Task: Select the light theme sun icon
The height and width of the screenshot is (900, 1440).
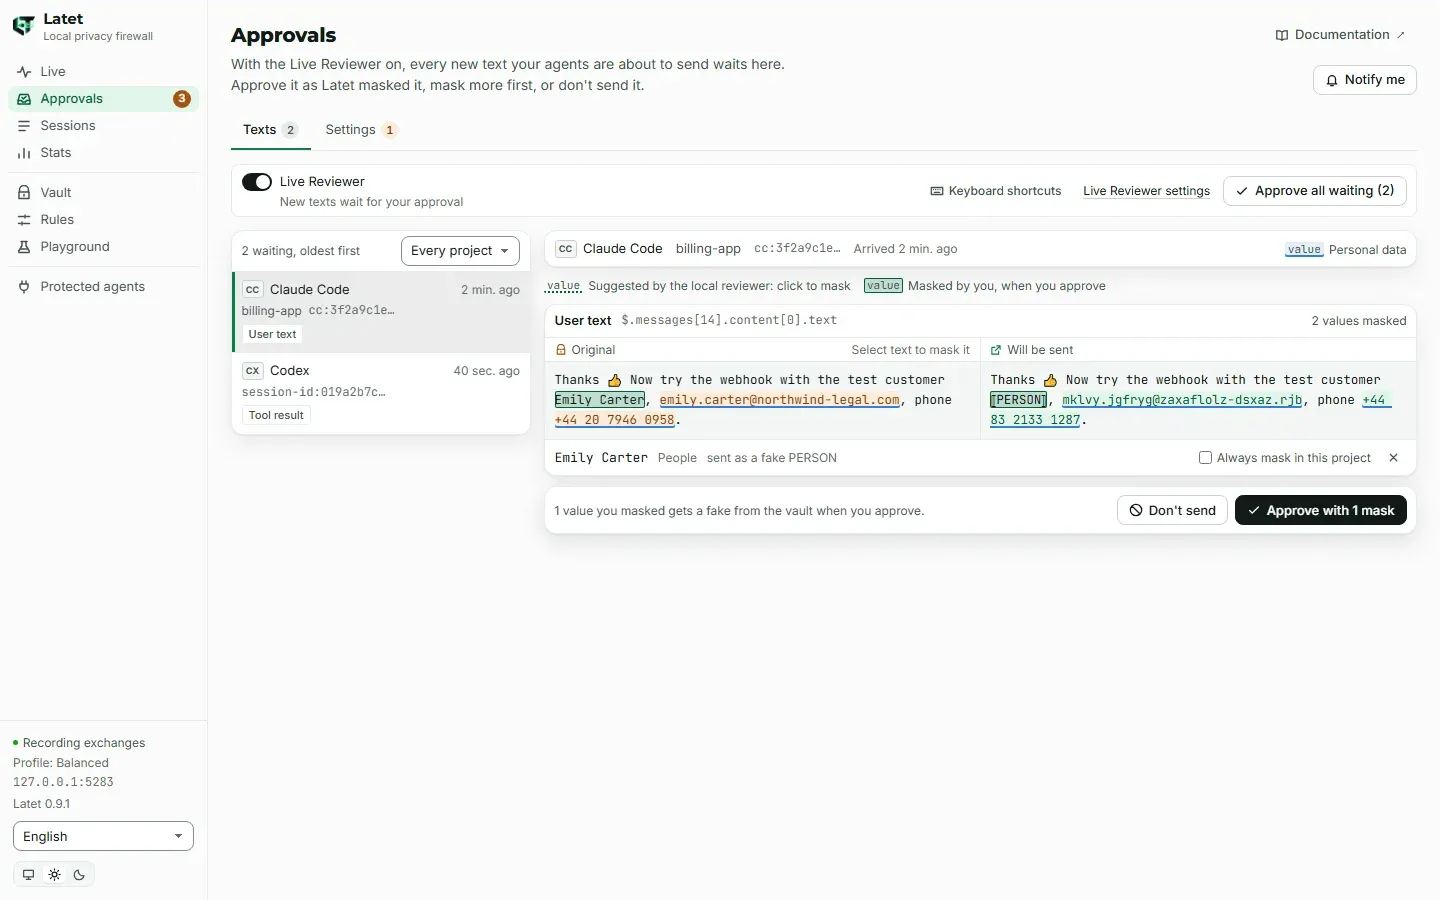Action: click(x=54, y=875)
